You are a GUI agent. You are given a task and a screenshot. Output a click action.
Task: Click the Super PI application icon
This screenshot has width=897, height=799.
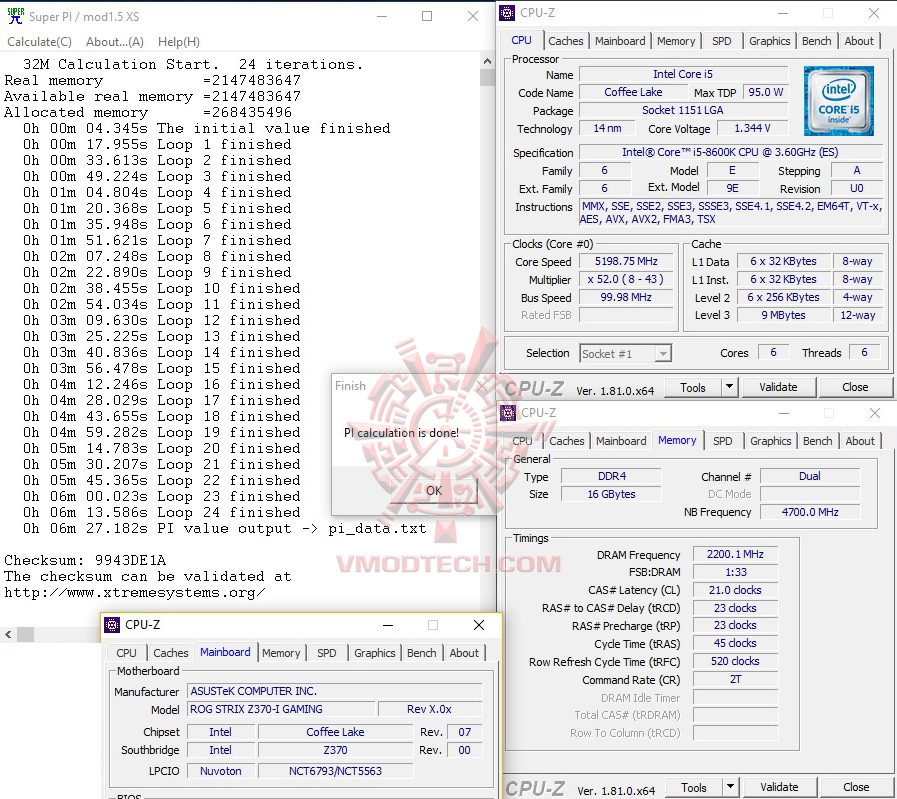(15, 16)
